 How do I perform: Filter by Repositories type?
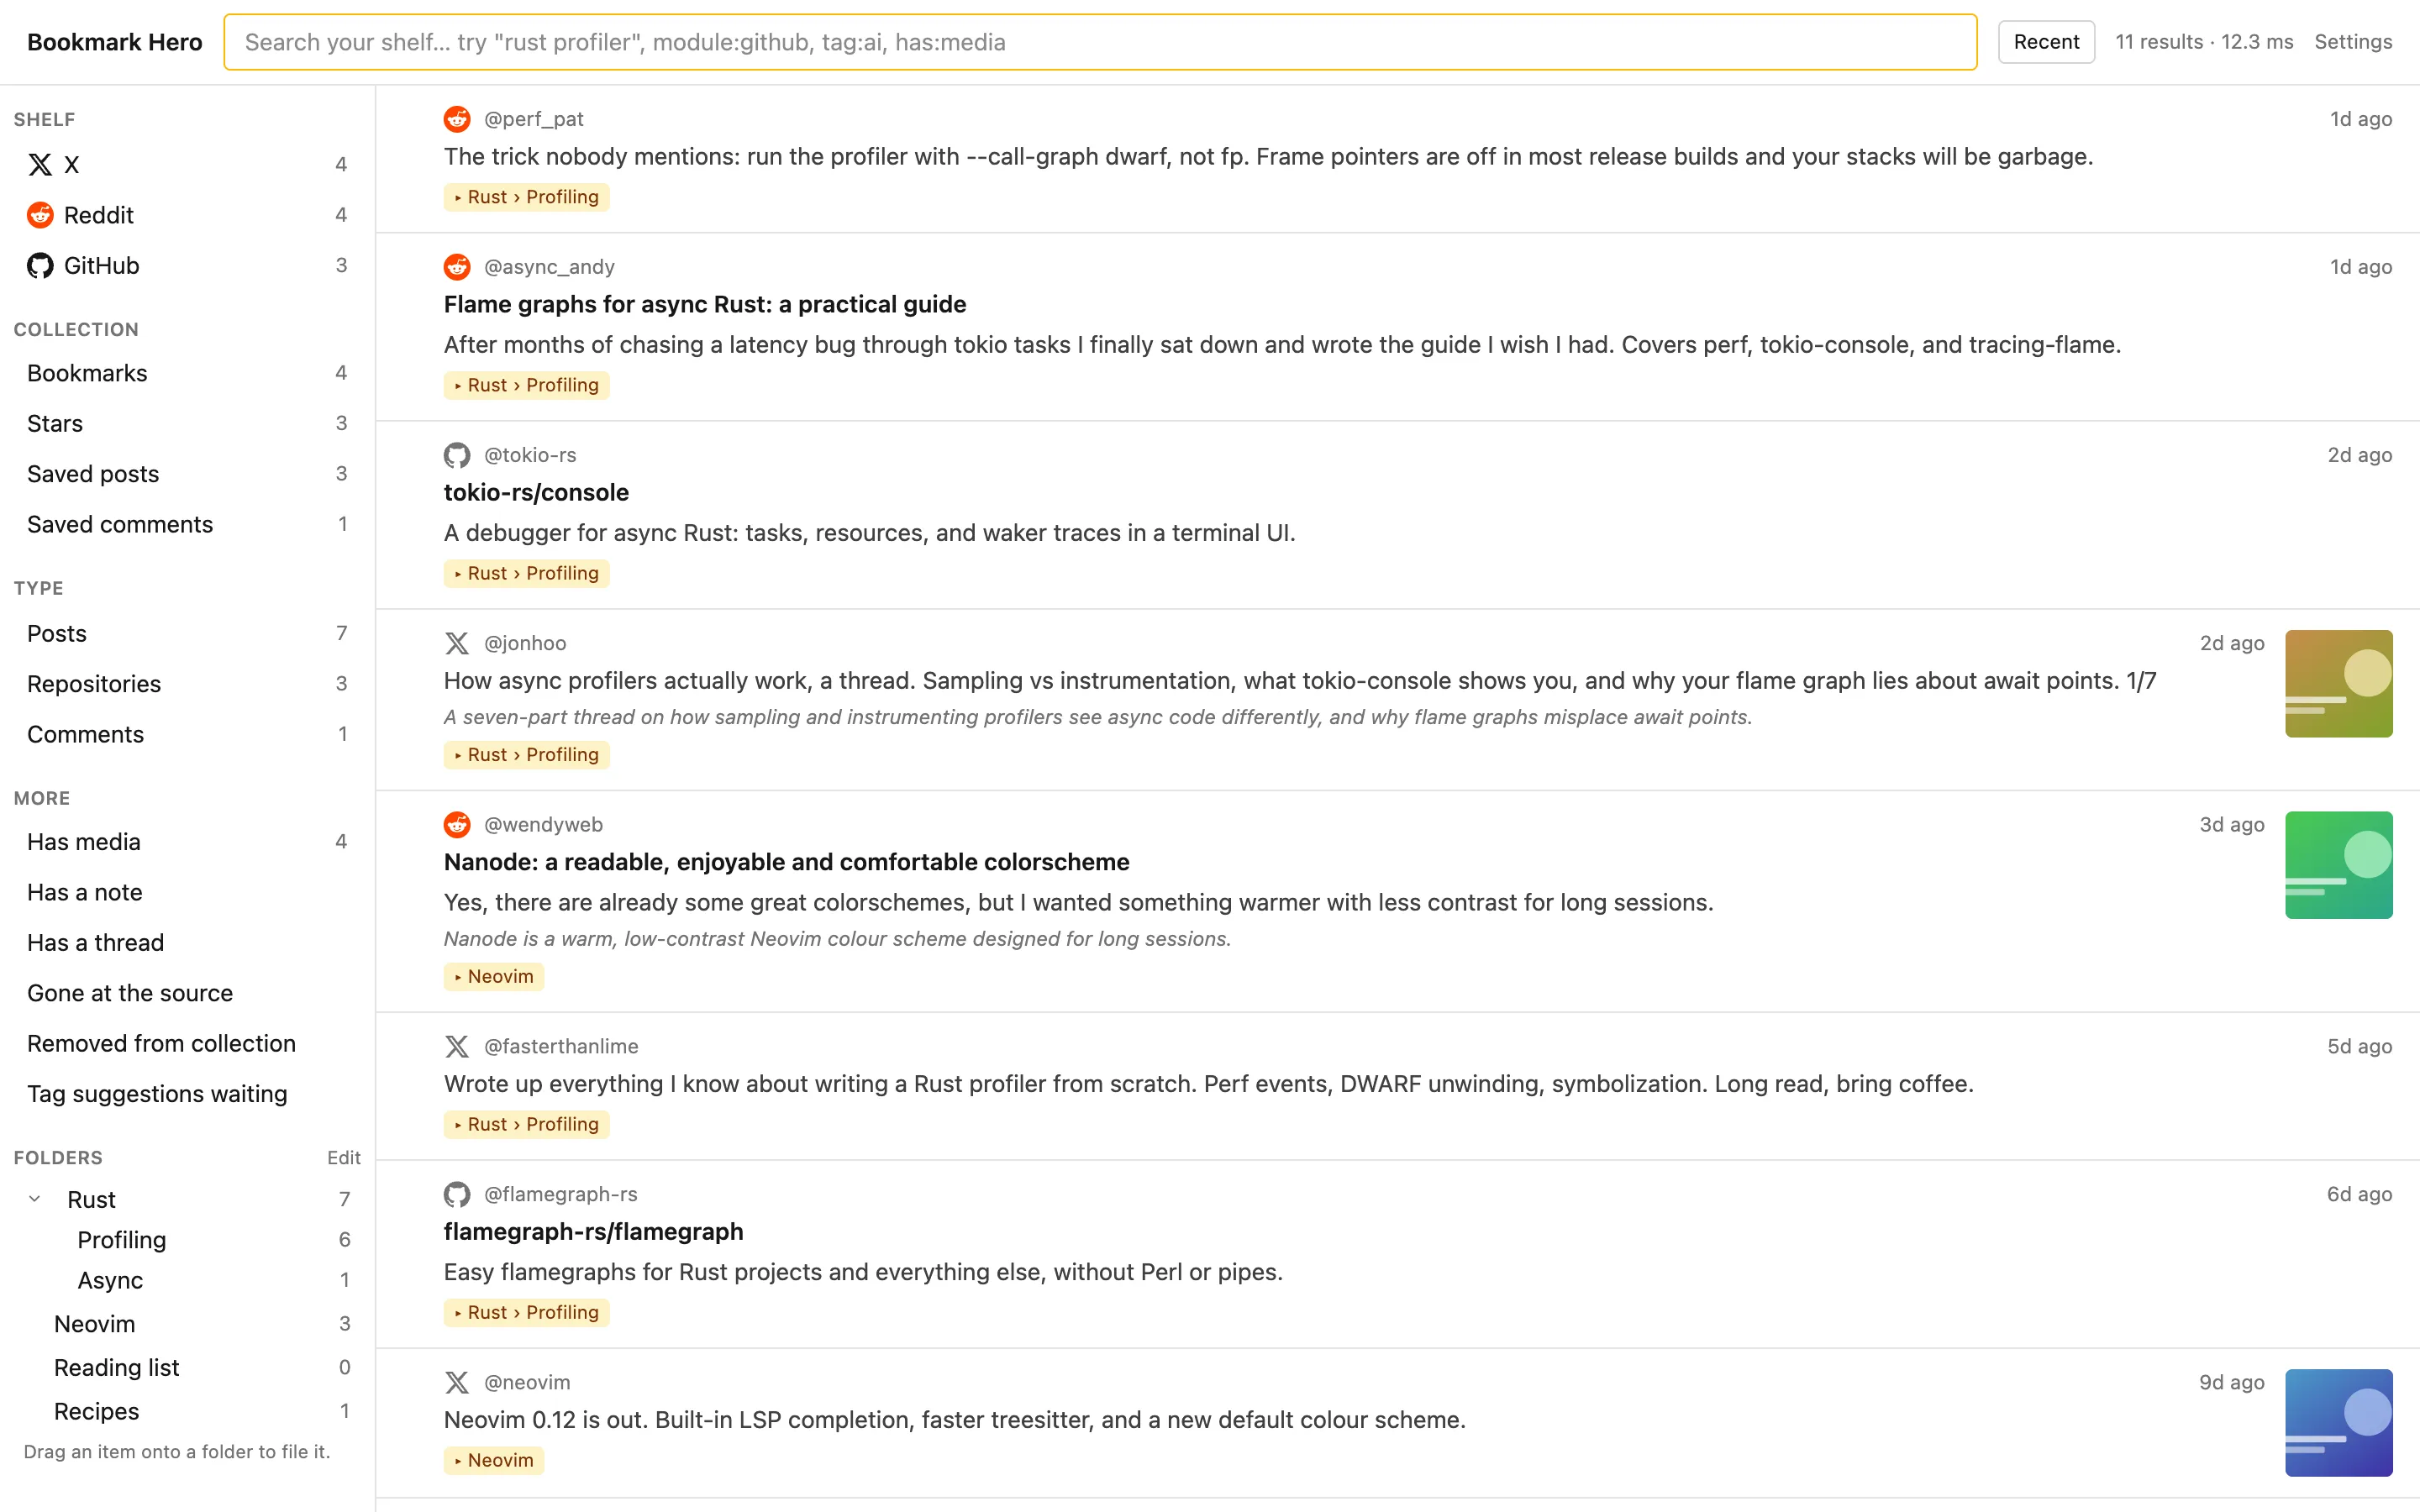point(187,684)
